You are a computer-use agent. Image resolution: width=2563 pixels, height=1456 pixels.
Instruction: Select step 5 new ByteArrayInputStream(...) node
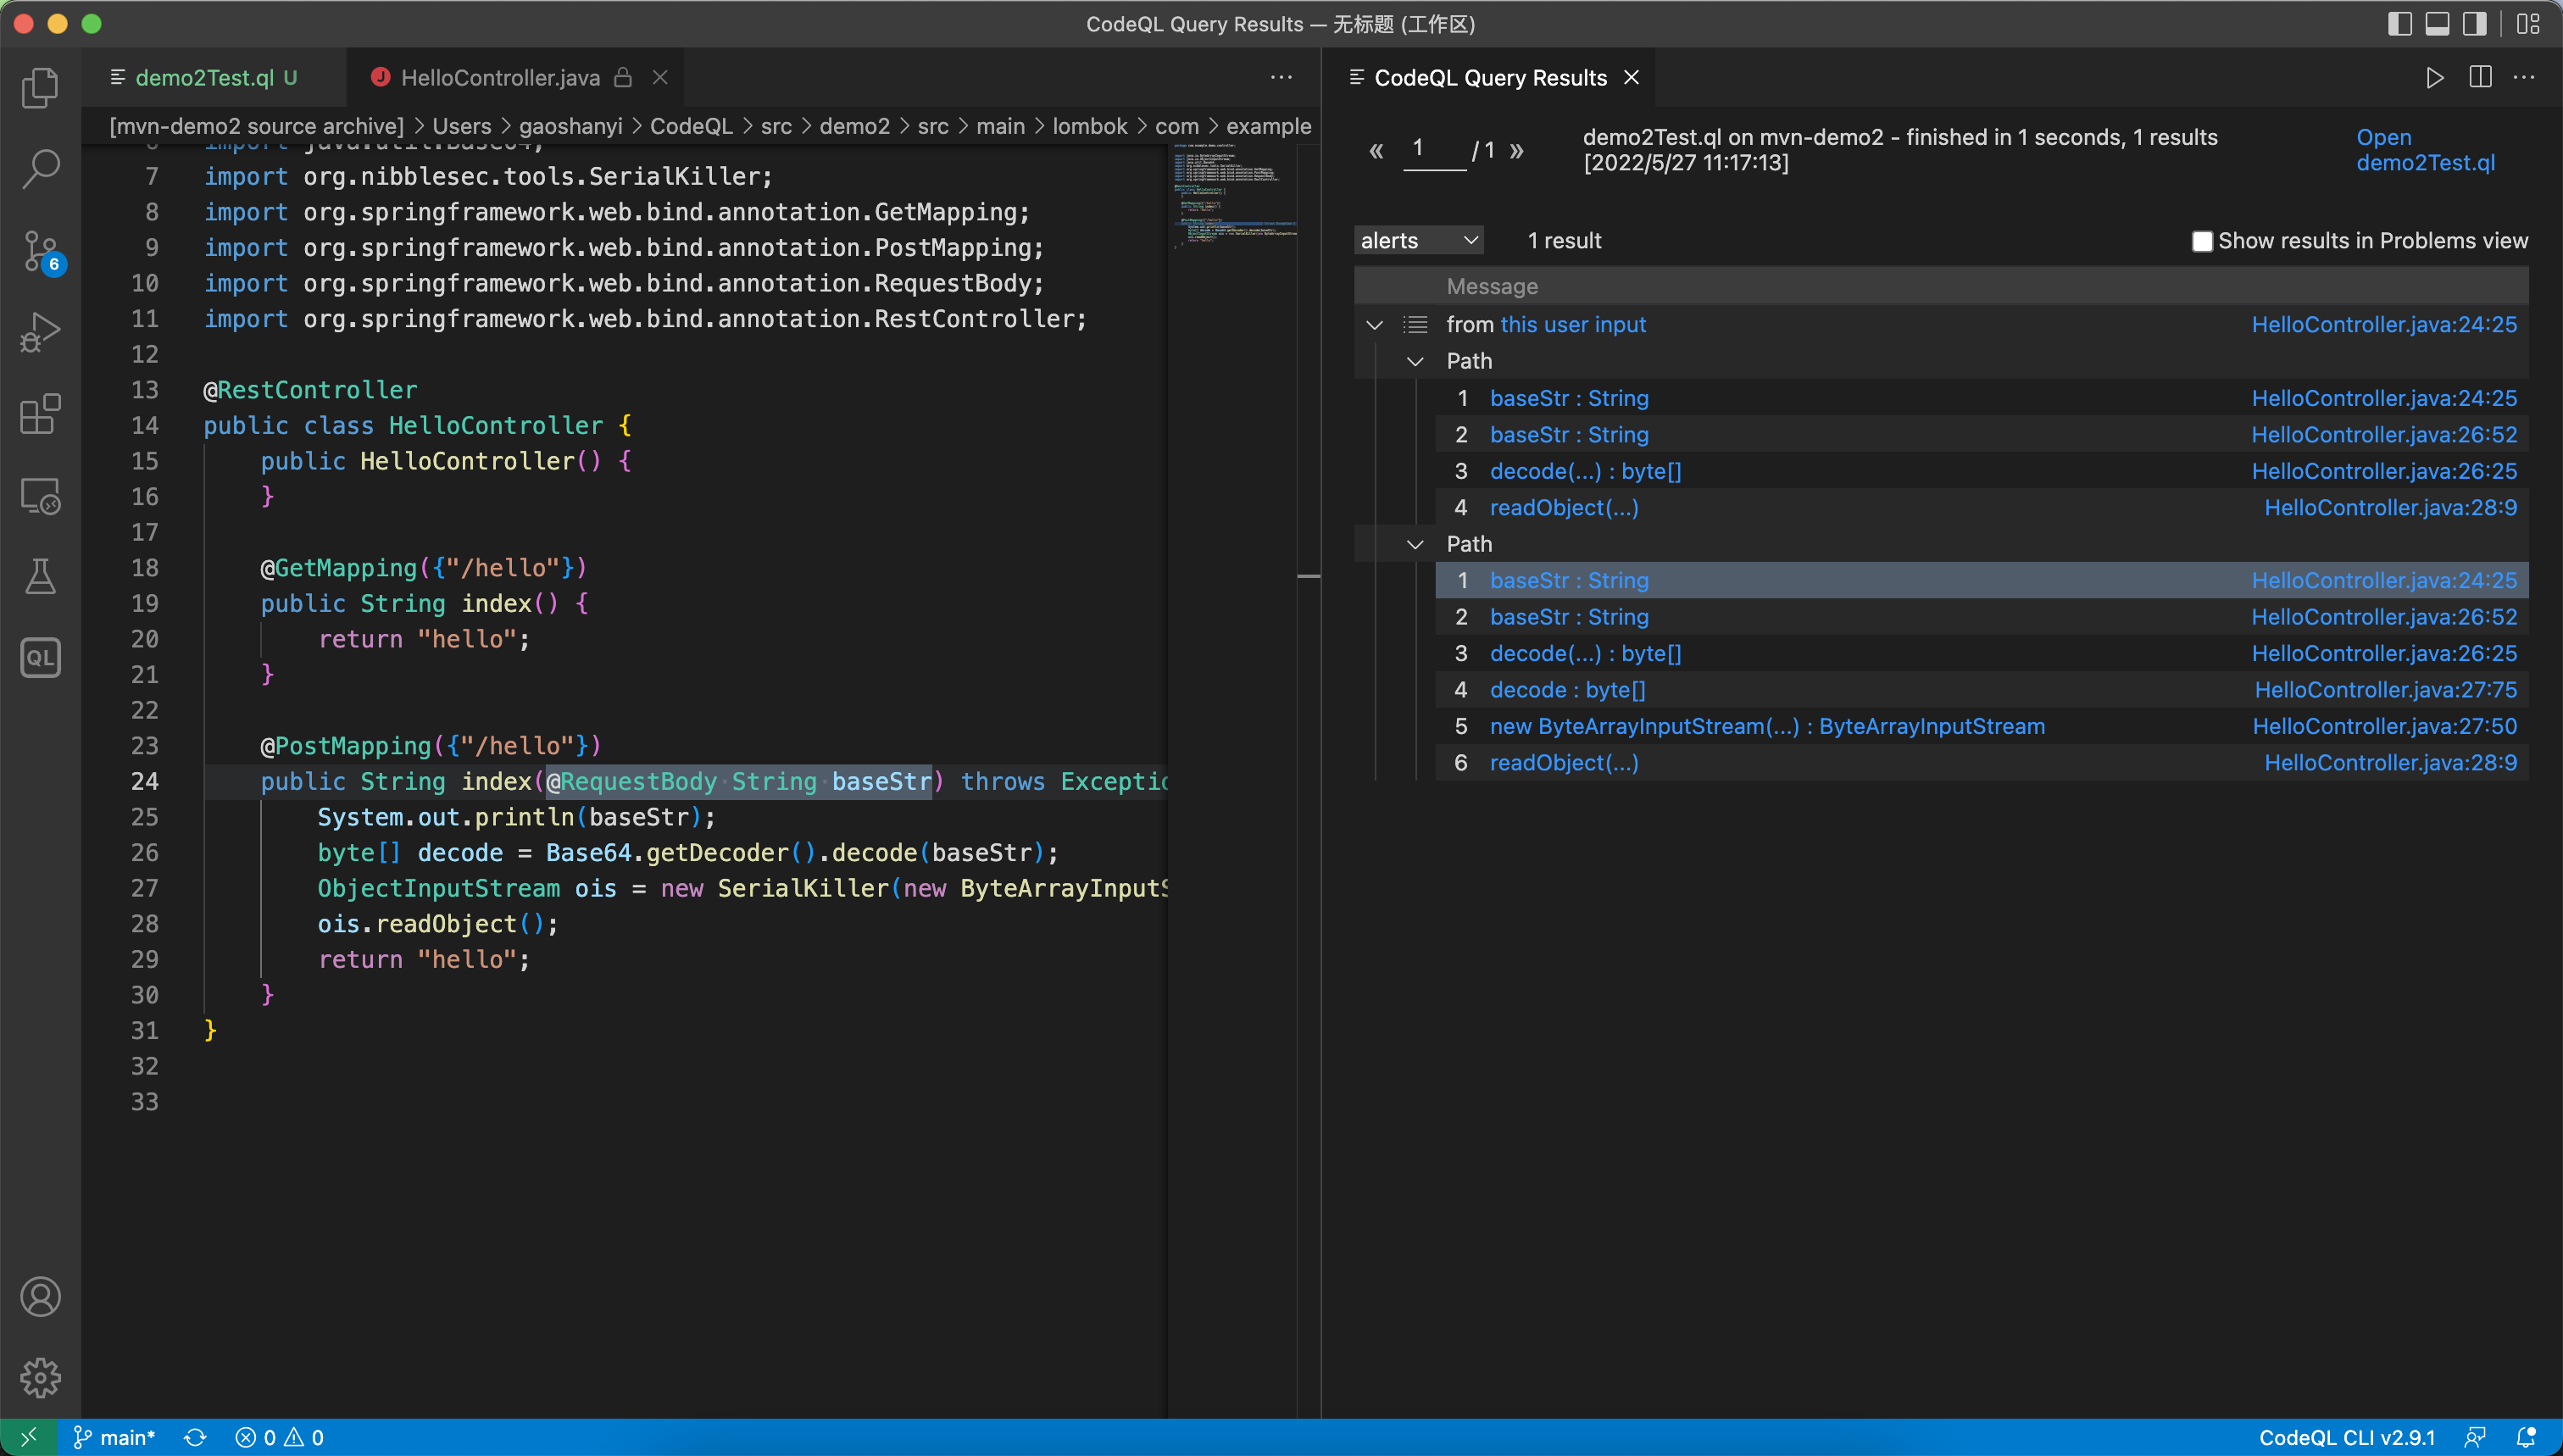point(1767,727)
